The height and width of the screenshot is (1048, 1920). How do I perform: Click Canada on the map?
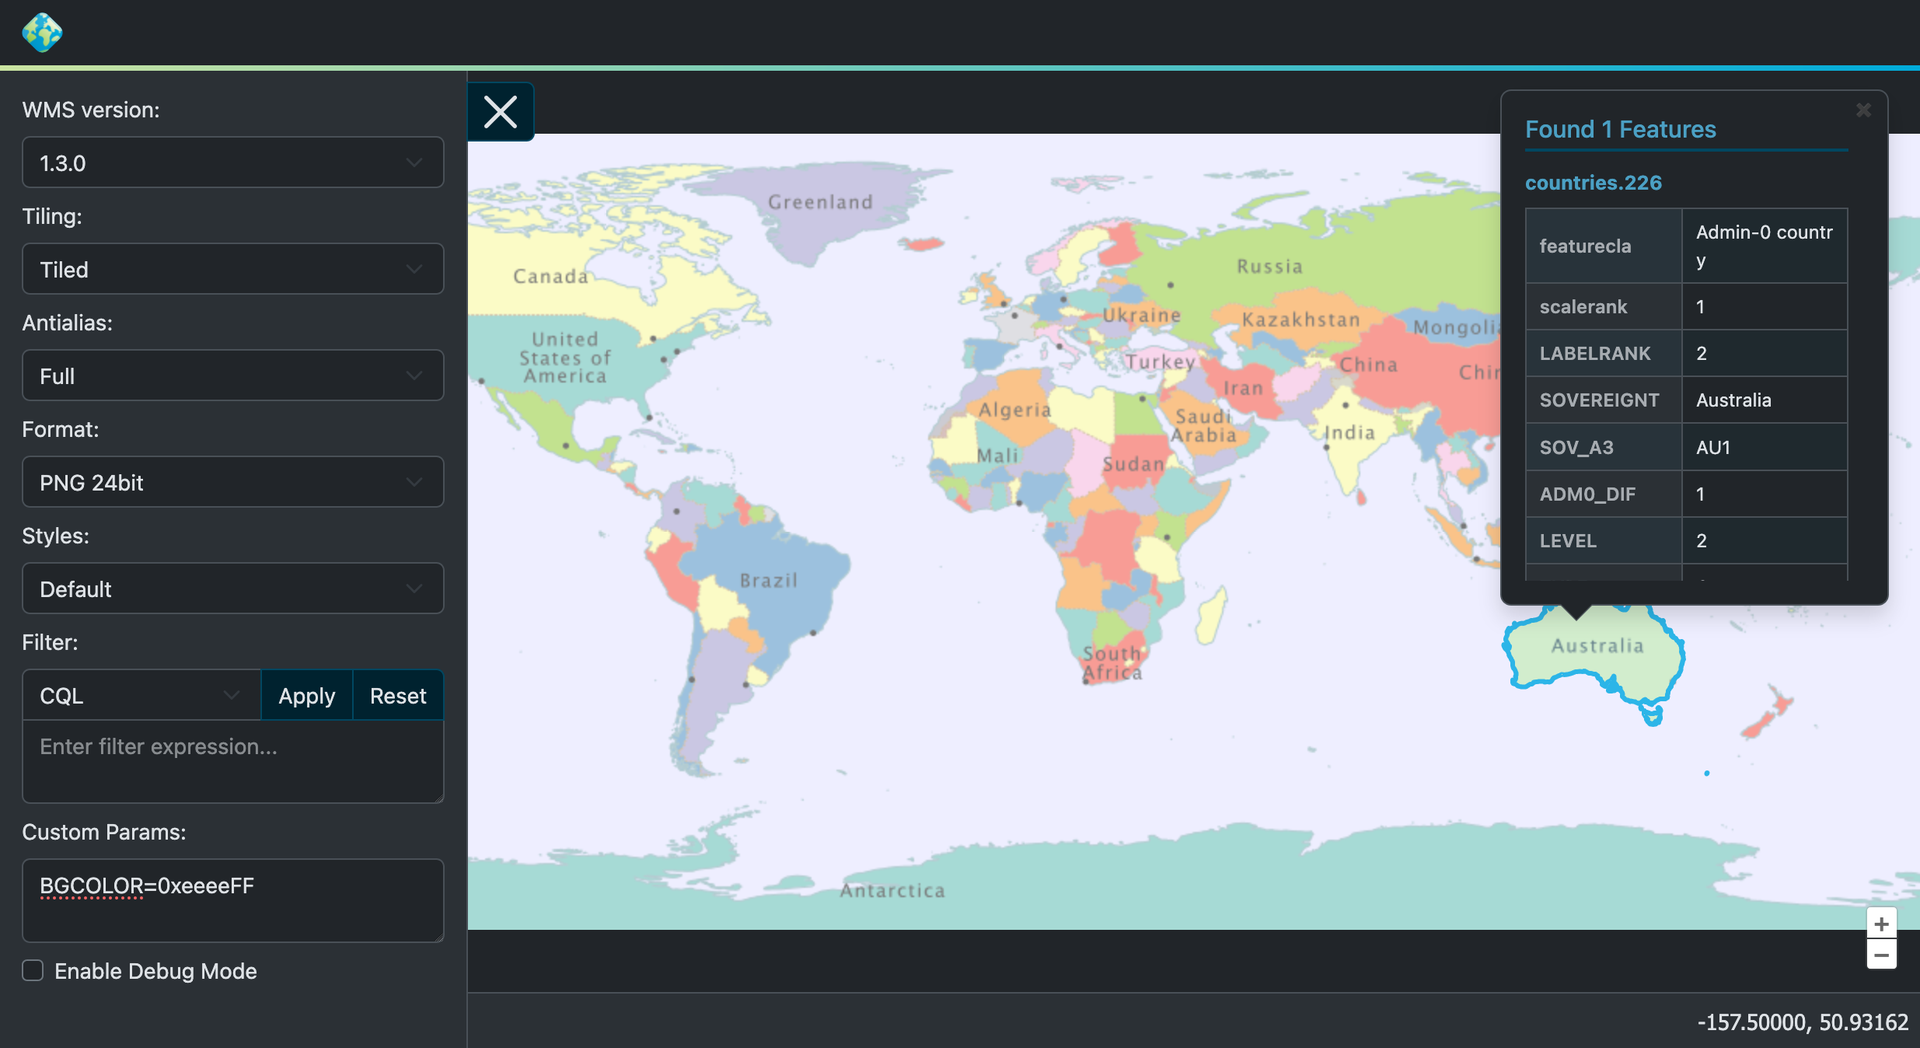551,276
